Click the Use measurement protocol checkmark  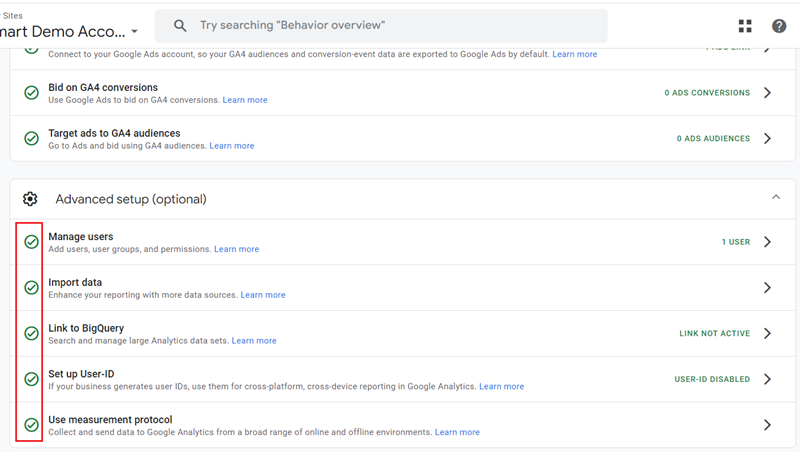tap(32, 425)
